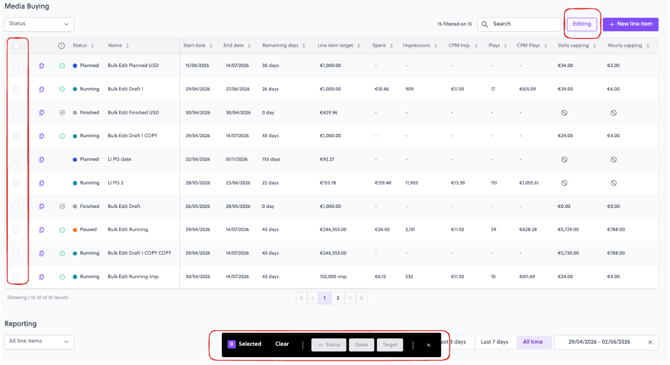670x365 pixels.
Task: Click the search magnifier icon
Action: (485, 24)
